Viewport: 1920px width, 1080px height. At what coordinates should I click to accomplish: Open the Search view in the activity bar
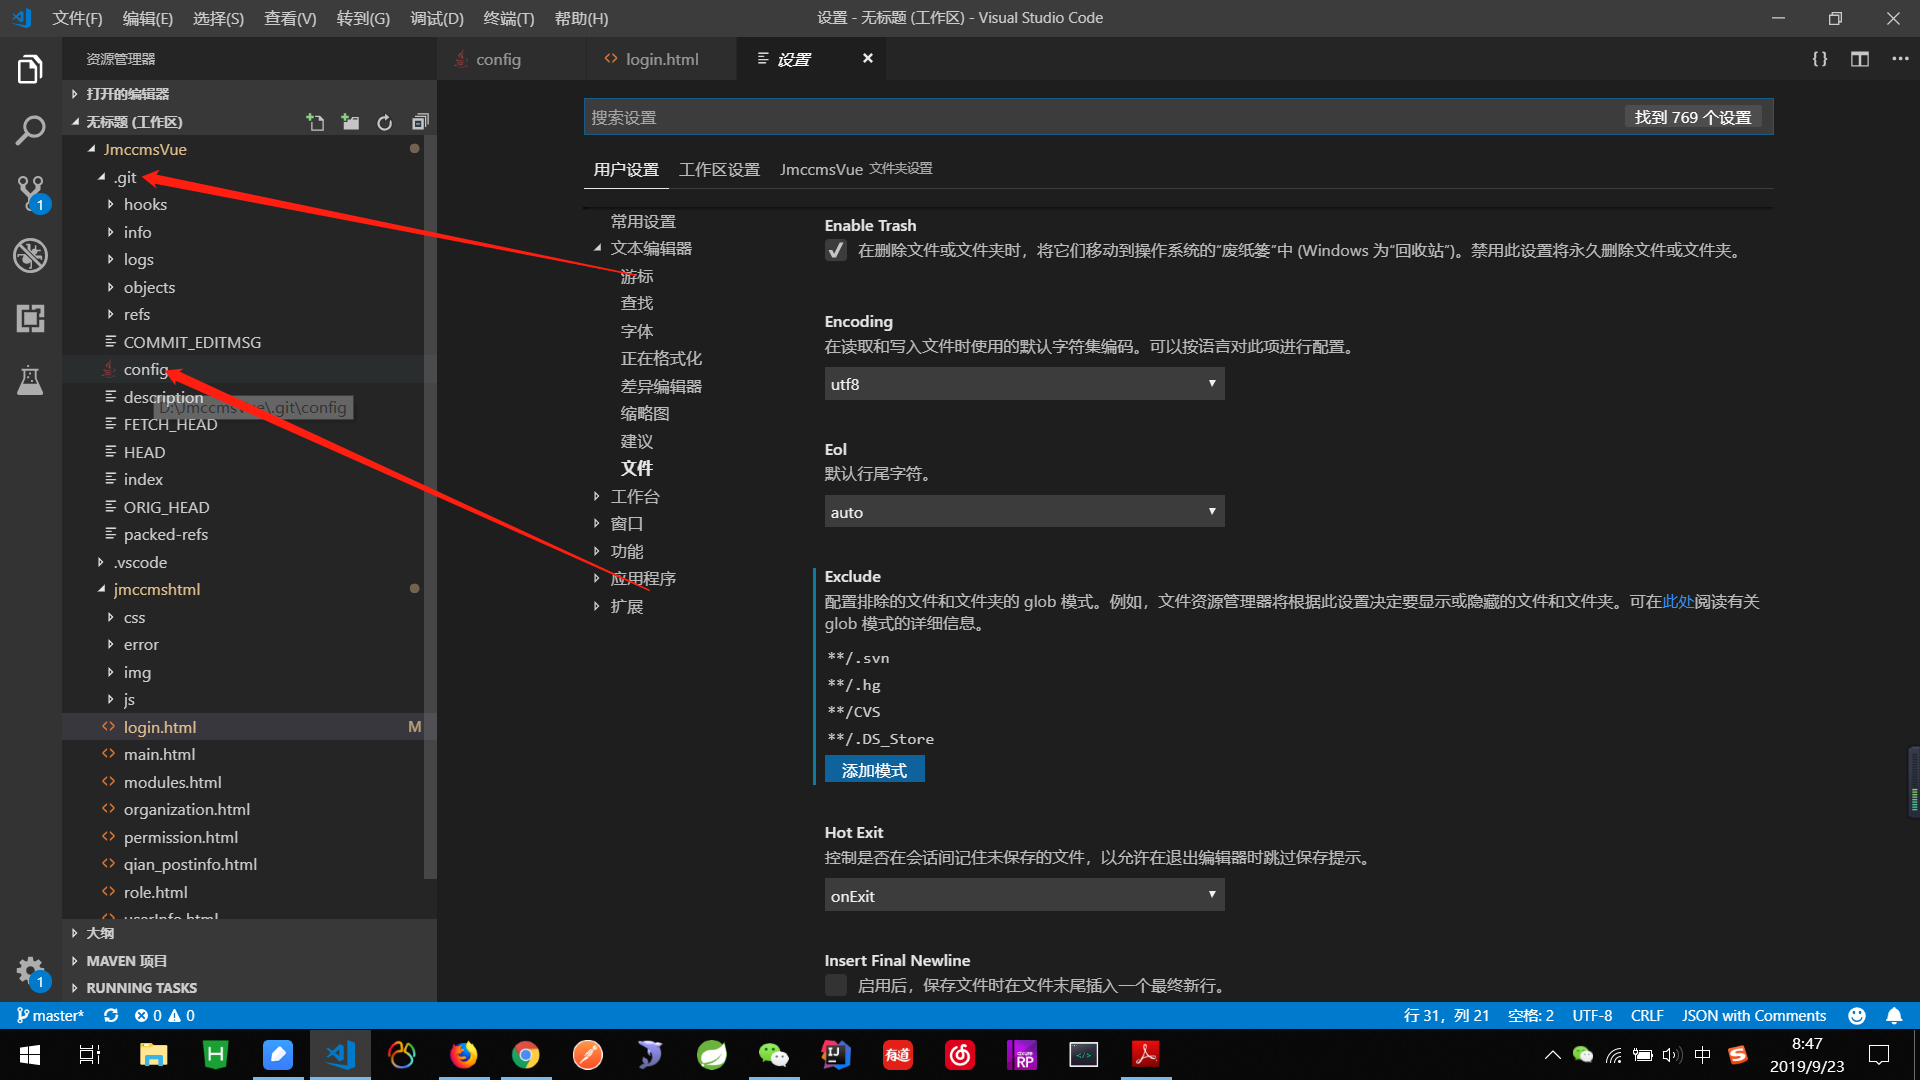coord(30,129)
